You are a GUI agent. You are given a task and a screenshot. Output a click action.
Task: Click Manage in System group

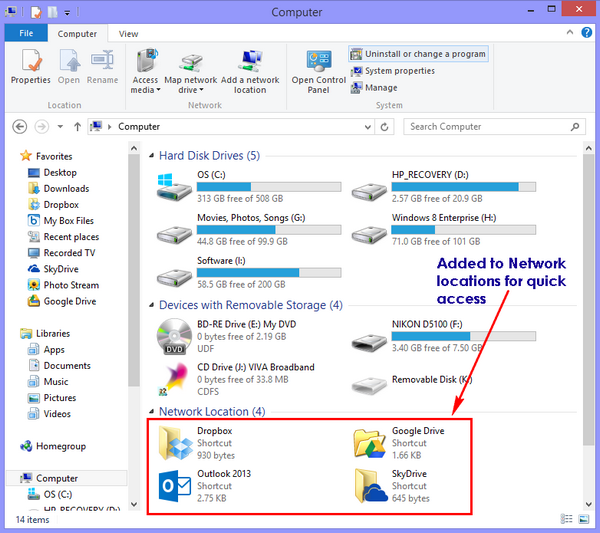coord(374,88)
